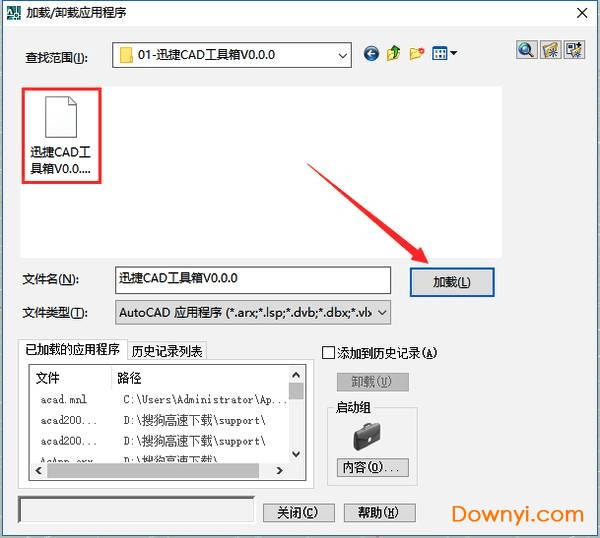Click the Locate/favorites star icon
The width and height of the screenshot is (600, 538).
(x=550, y=50)
